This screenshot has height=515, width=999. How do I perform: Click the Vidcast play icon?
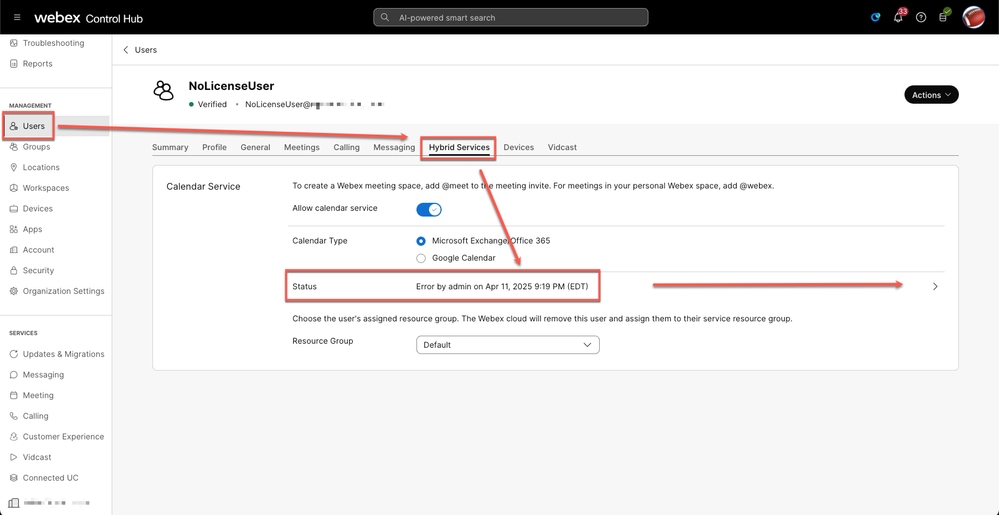point(13,457)
